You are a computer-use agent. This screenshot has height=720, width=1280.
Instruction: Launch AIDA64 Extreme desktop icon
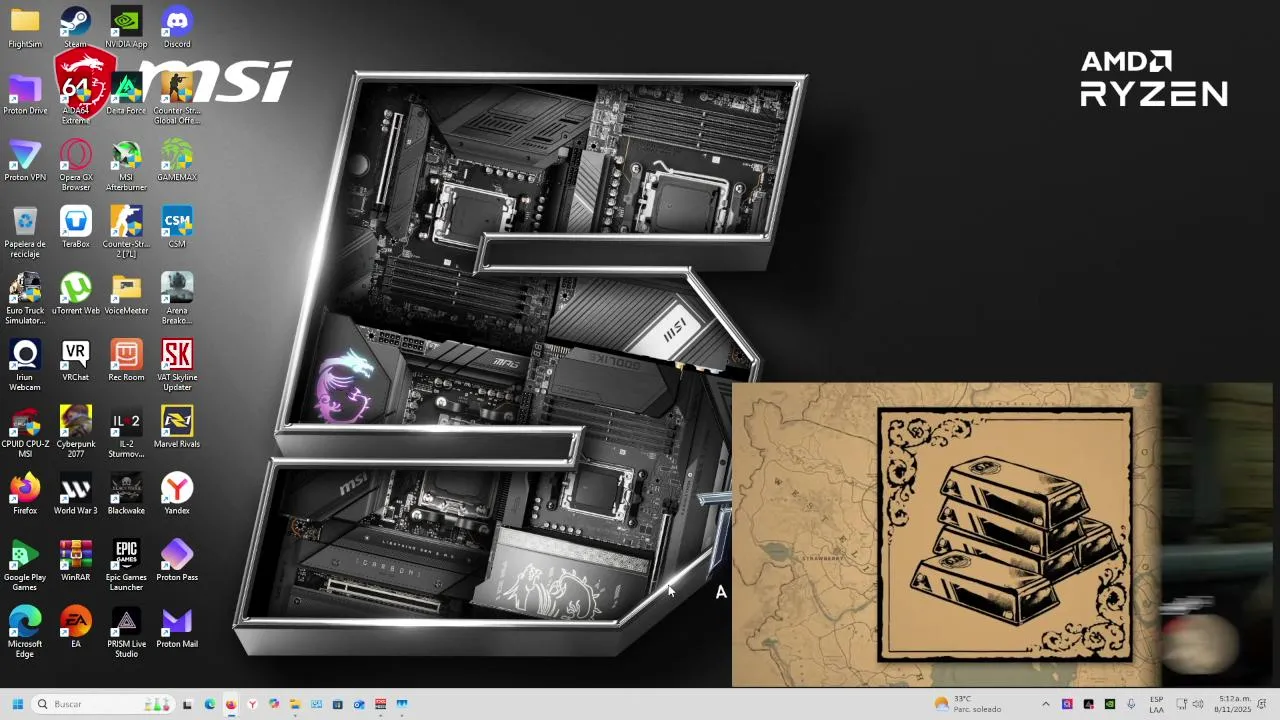coord(75,99)
